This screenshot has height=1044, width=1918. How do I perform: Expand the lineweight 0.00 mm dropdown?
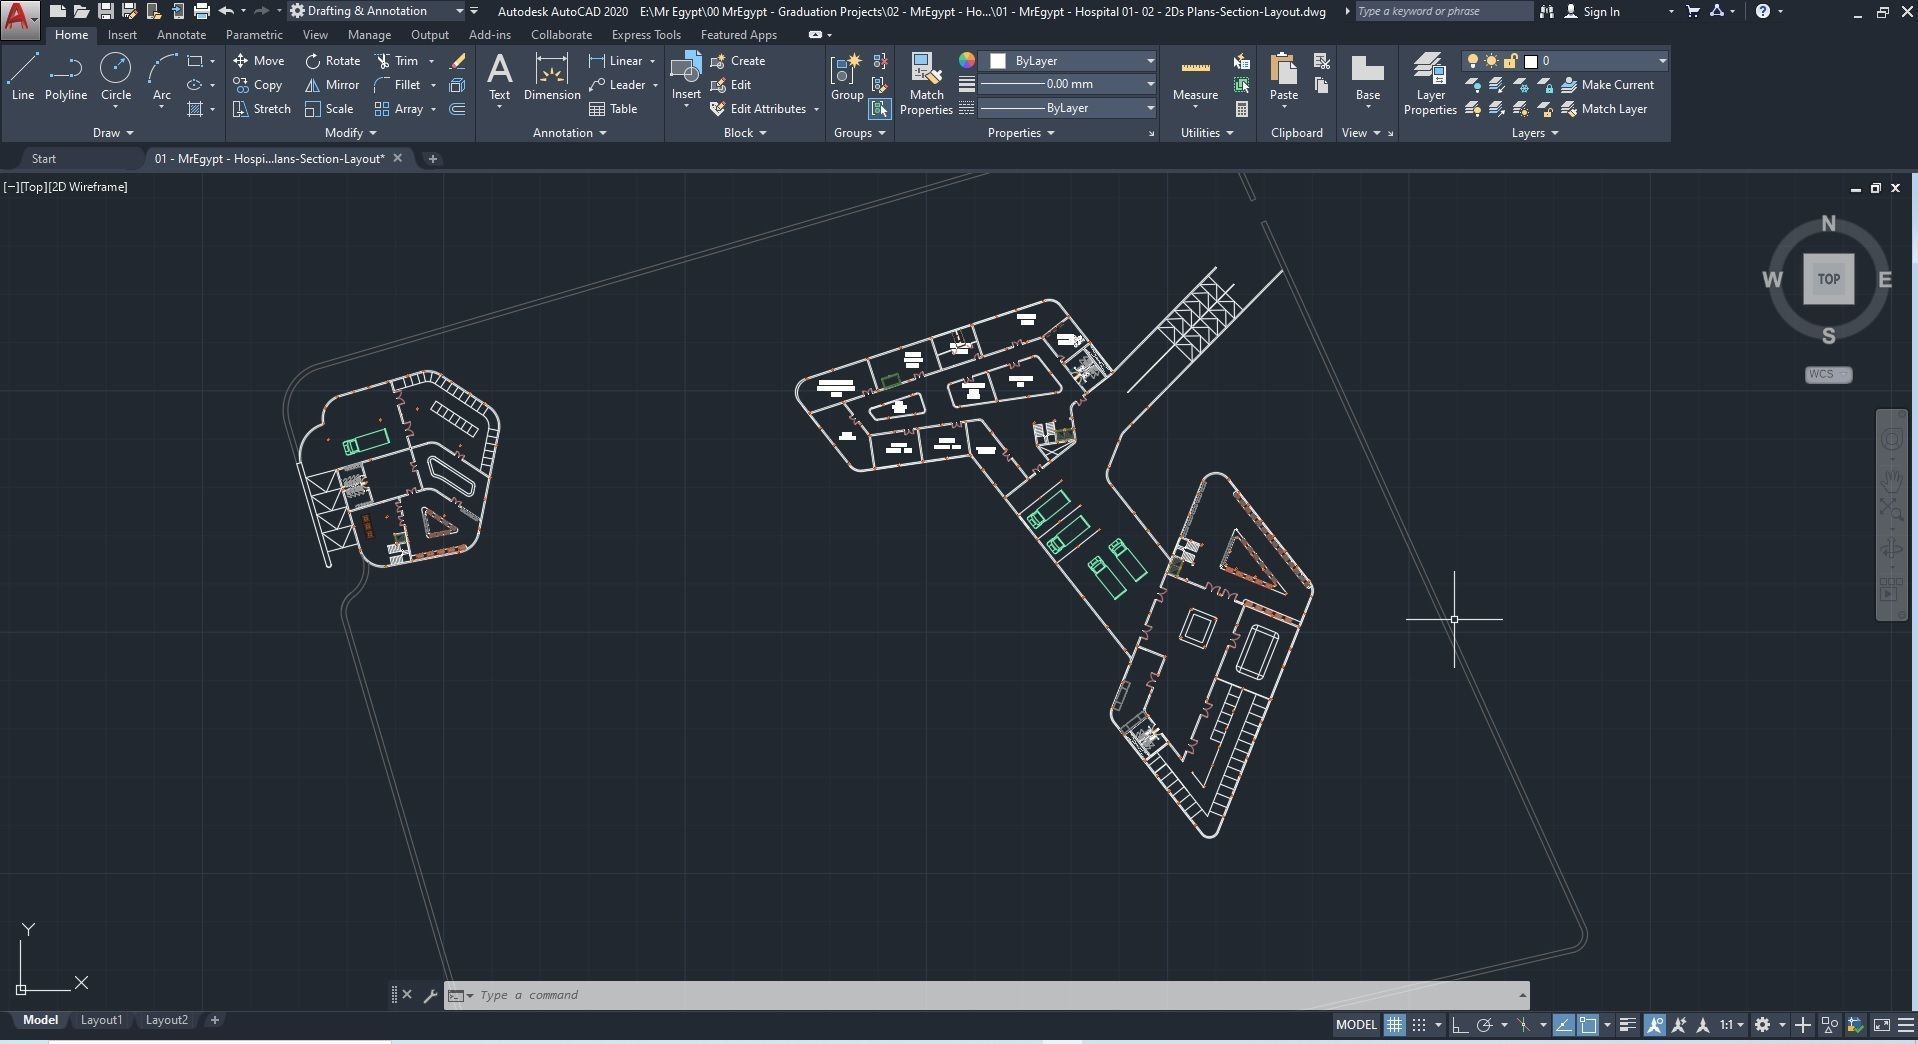pyautogui.click(x=1150, y=84)
